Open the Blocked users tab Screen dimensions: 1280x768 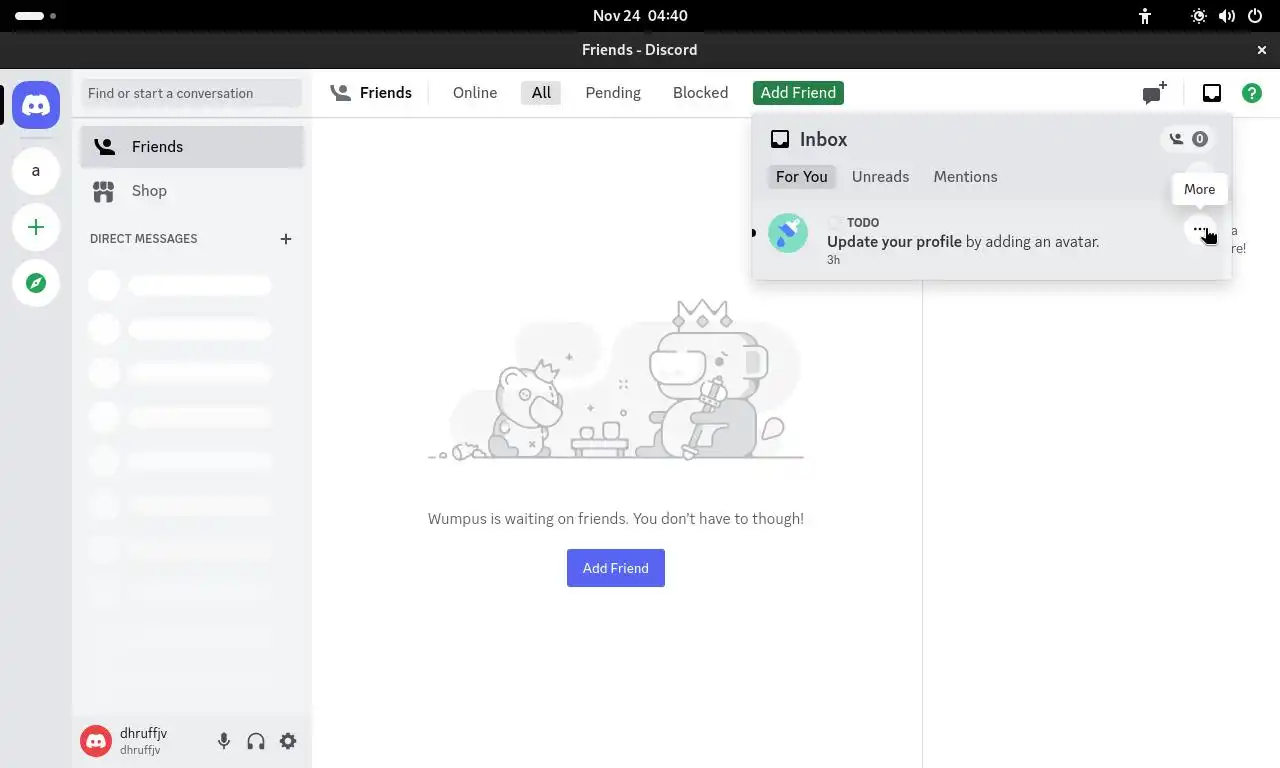pos(700,93)
